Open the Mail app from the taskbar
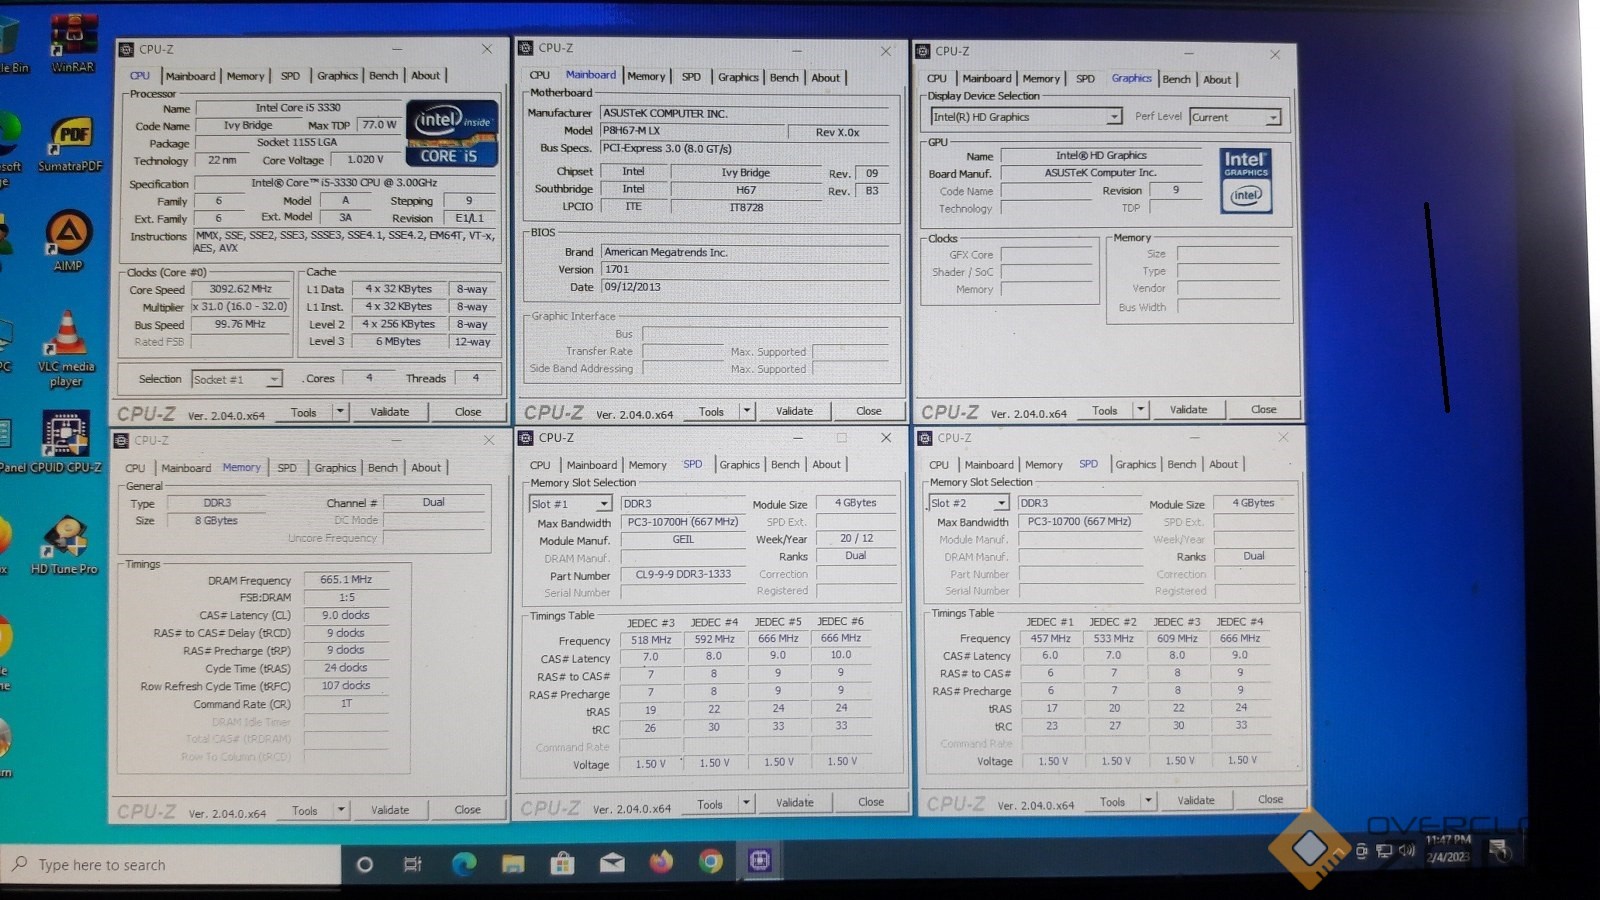 612,862
